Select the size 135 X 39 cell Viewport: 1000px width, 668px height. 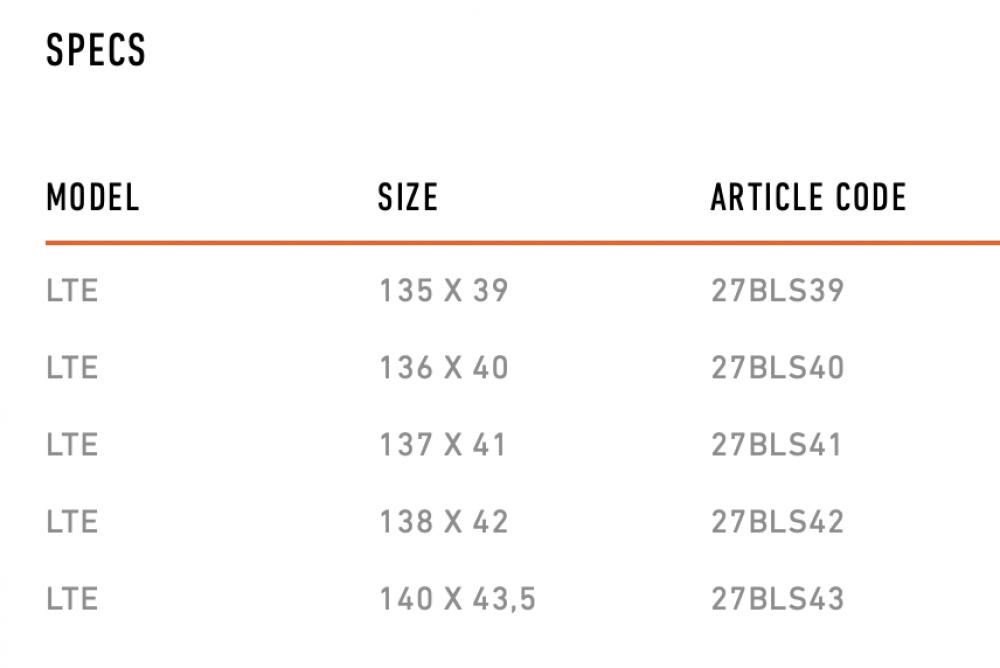pos(444,291)
